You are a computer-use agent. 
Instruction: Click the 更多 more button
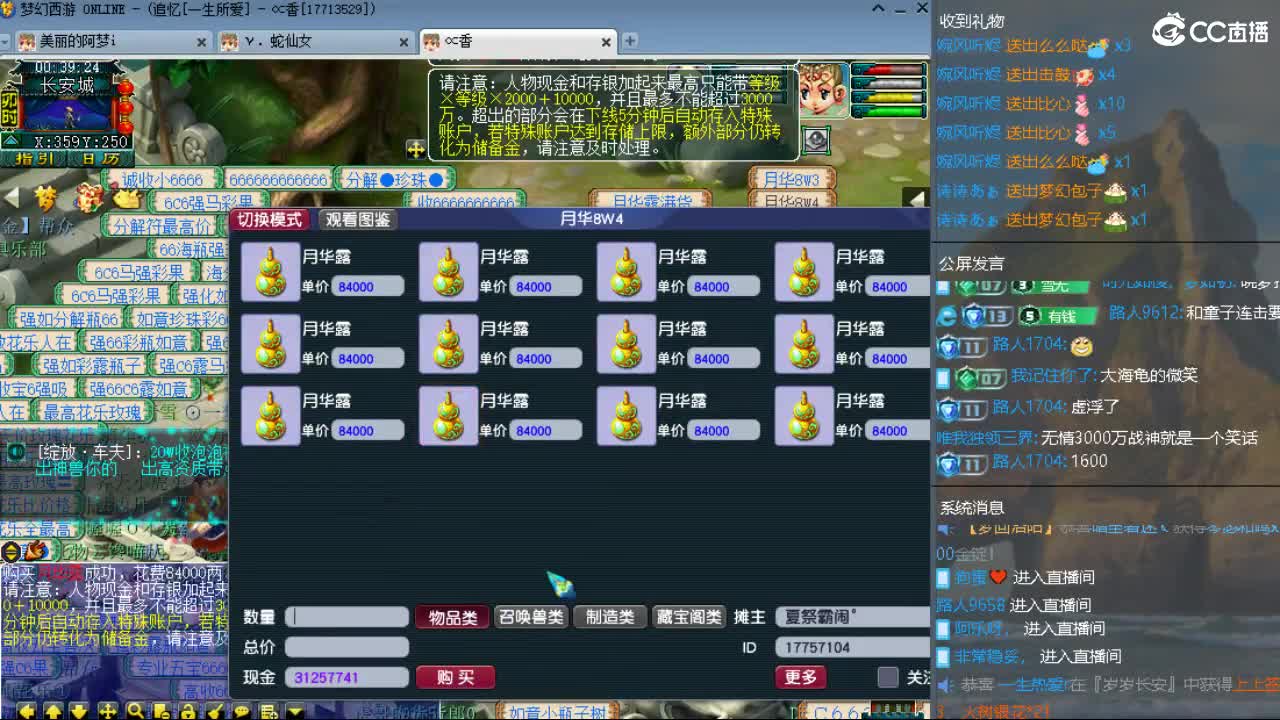point(800,677)
